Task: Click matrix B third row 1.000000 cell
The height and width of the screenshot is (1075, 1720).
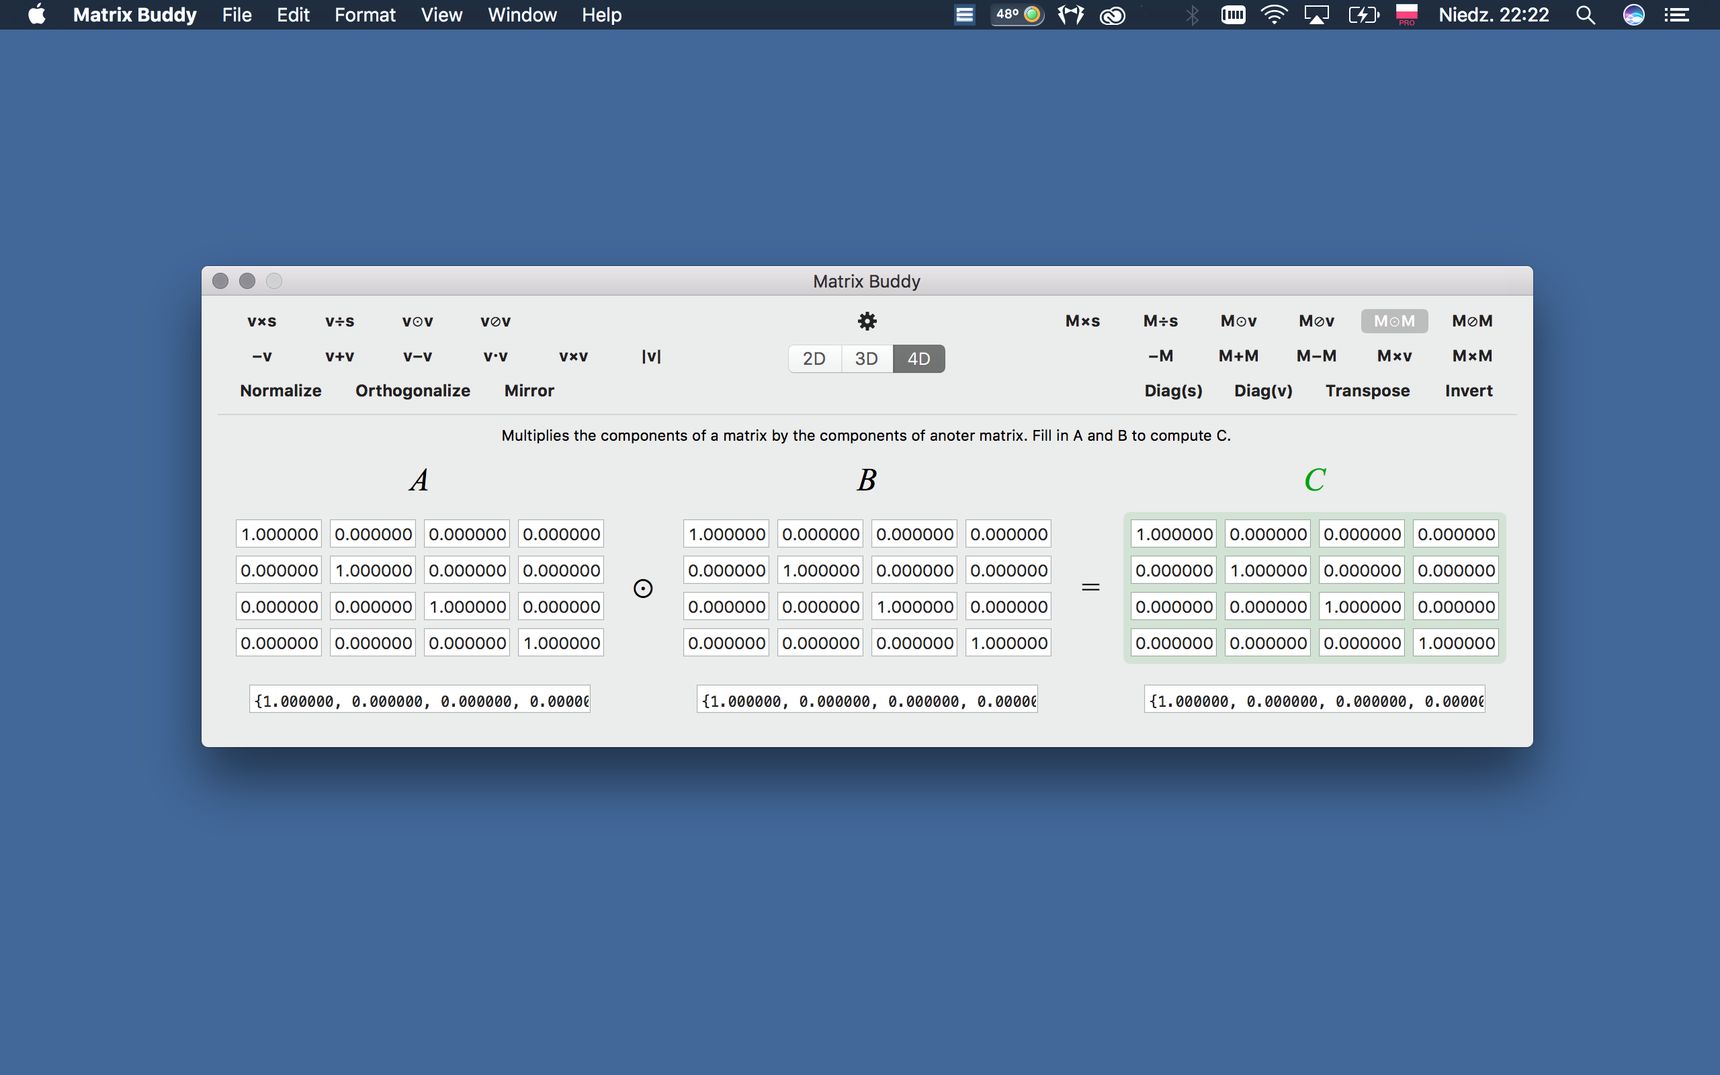Action: (x=914, y=607)
